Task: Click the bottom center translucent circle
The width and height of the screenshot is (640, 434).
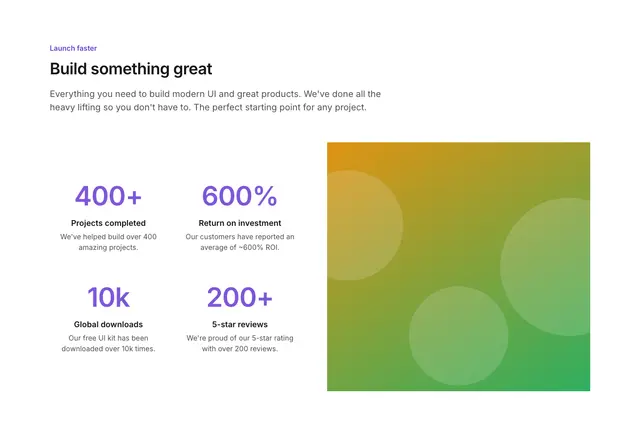Action: click(459, 336)
